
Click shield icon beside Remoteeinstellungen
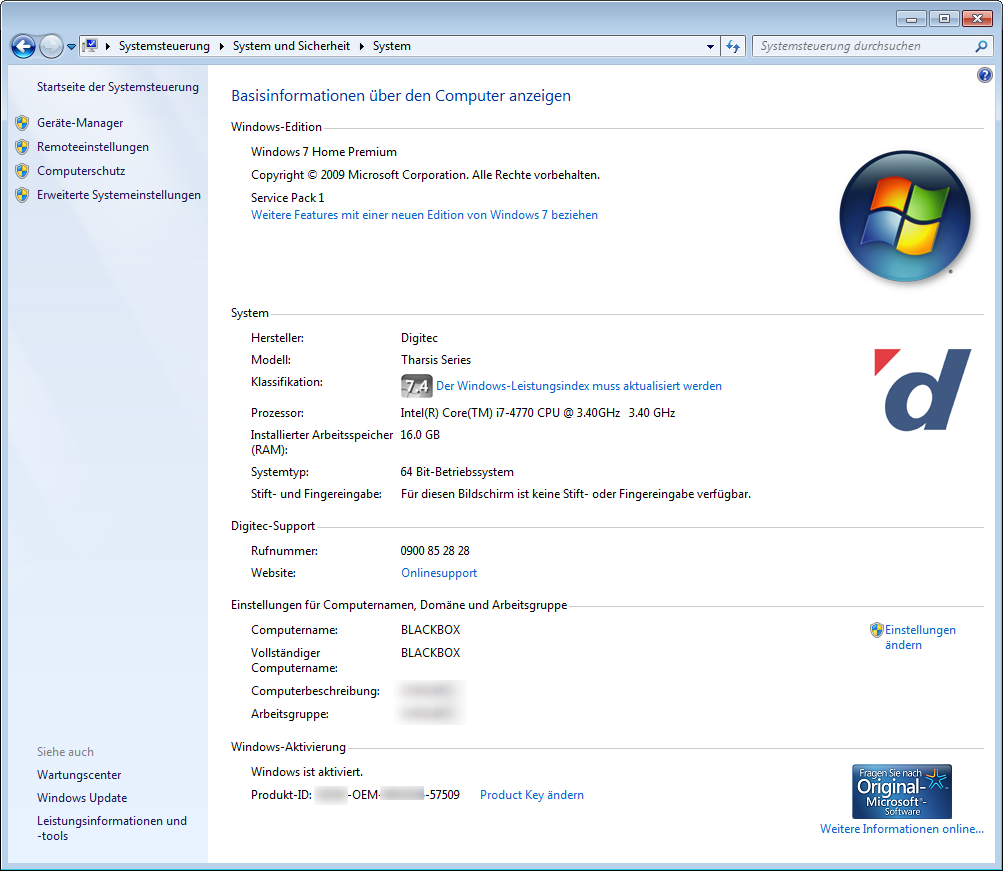(x=22, y=147)
